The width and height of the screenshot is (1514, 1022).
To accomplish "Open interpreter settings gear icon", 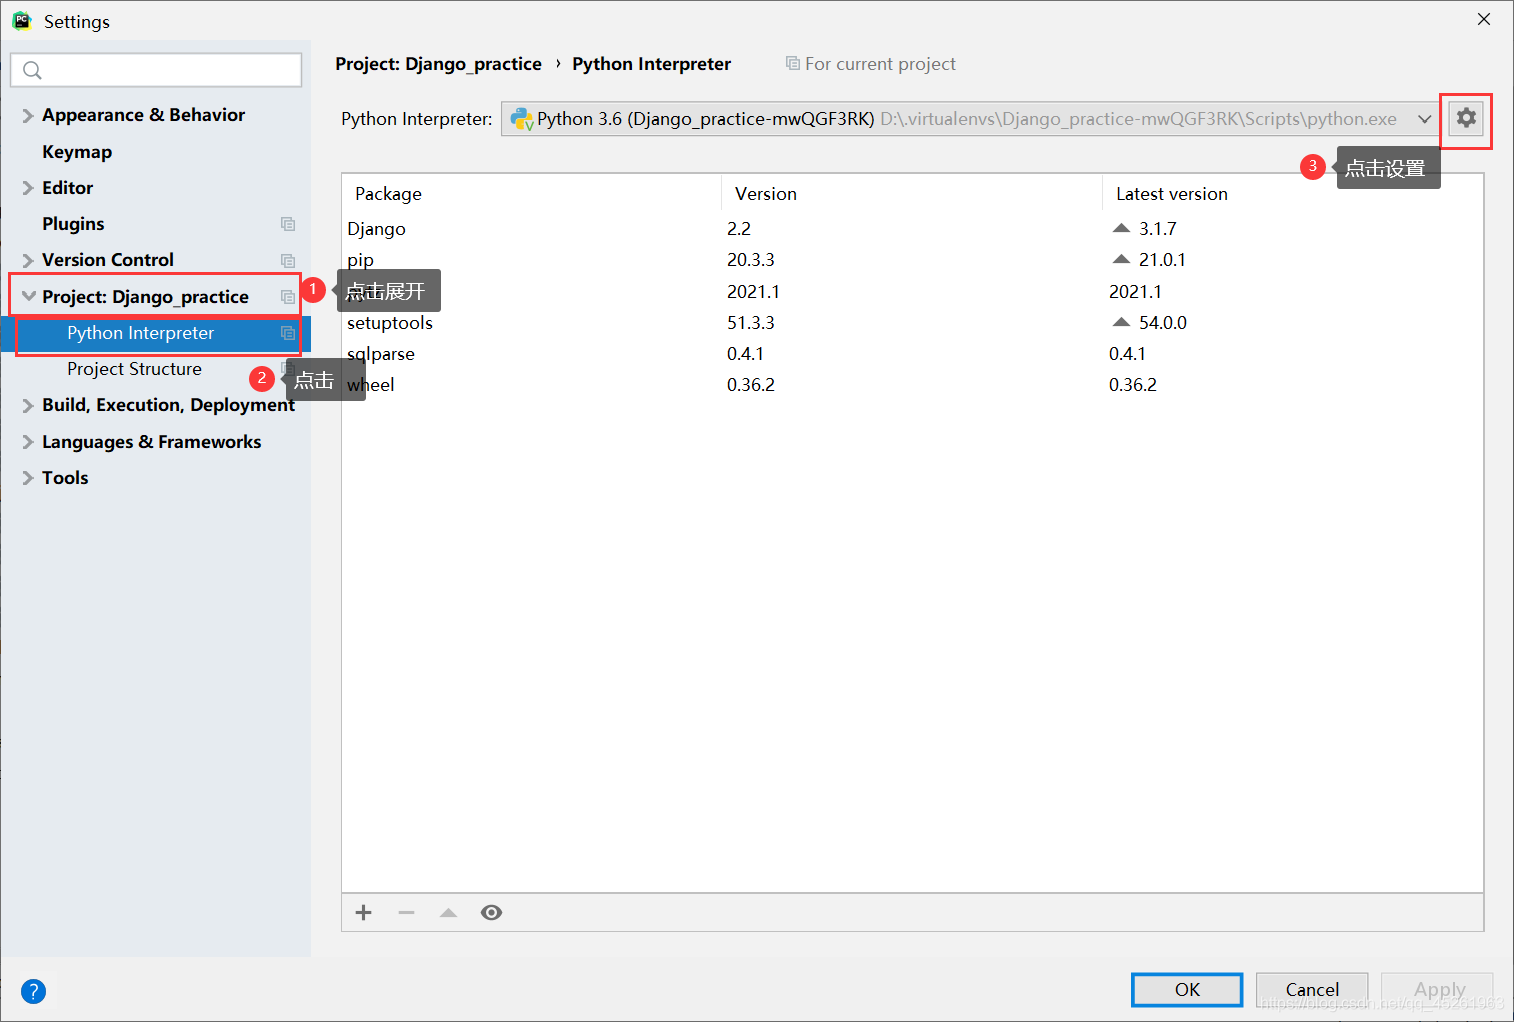I will [x=1466, y=118].
